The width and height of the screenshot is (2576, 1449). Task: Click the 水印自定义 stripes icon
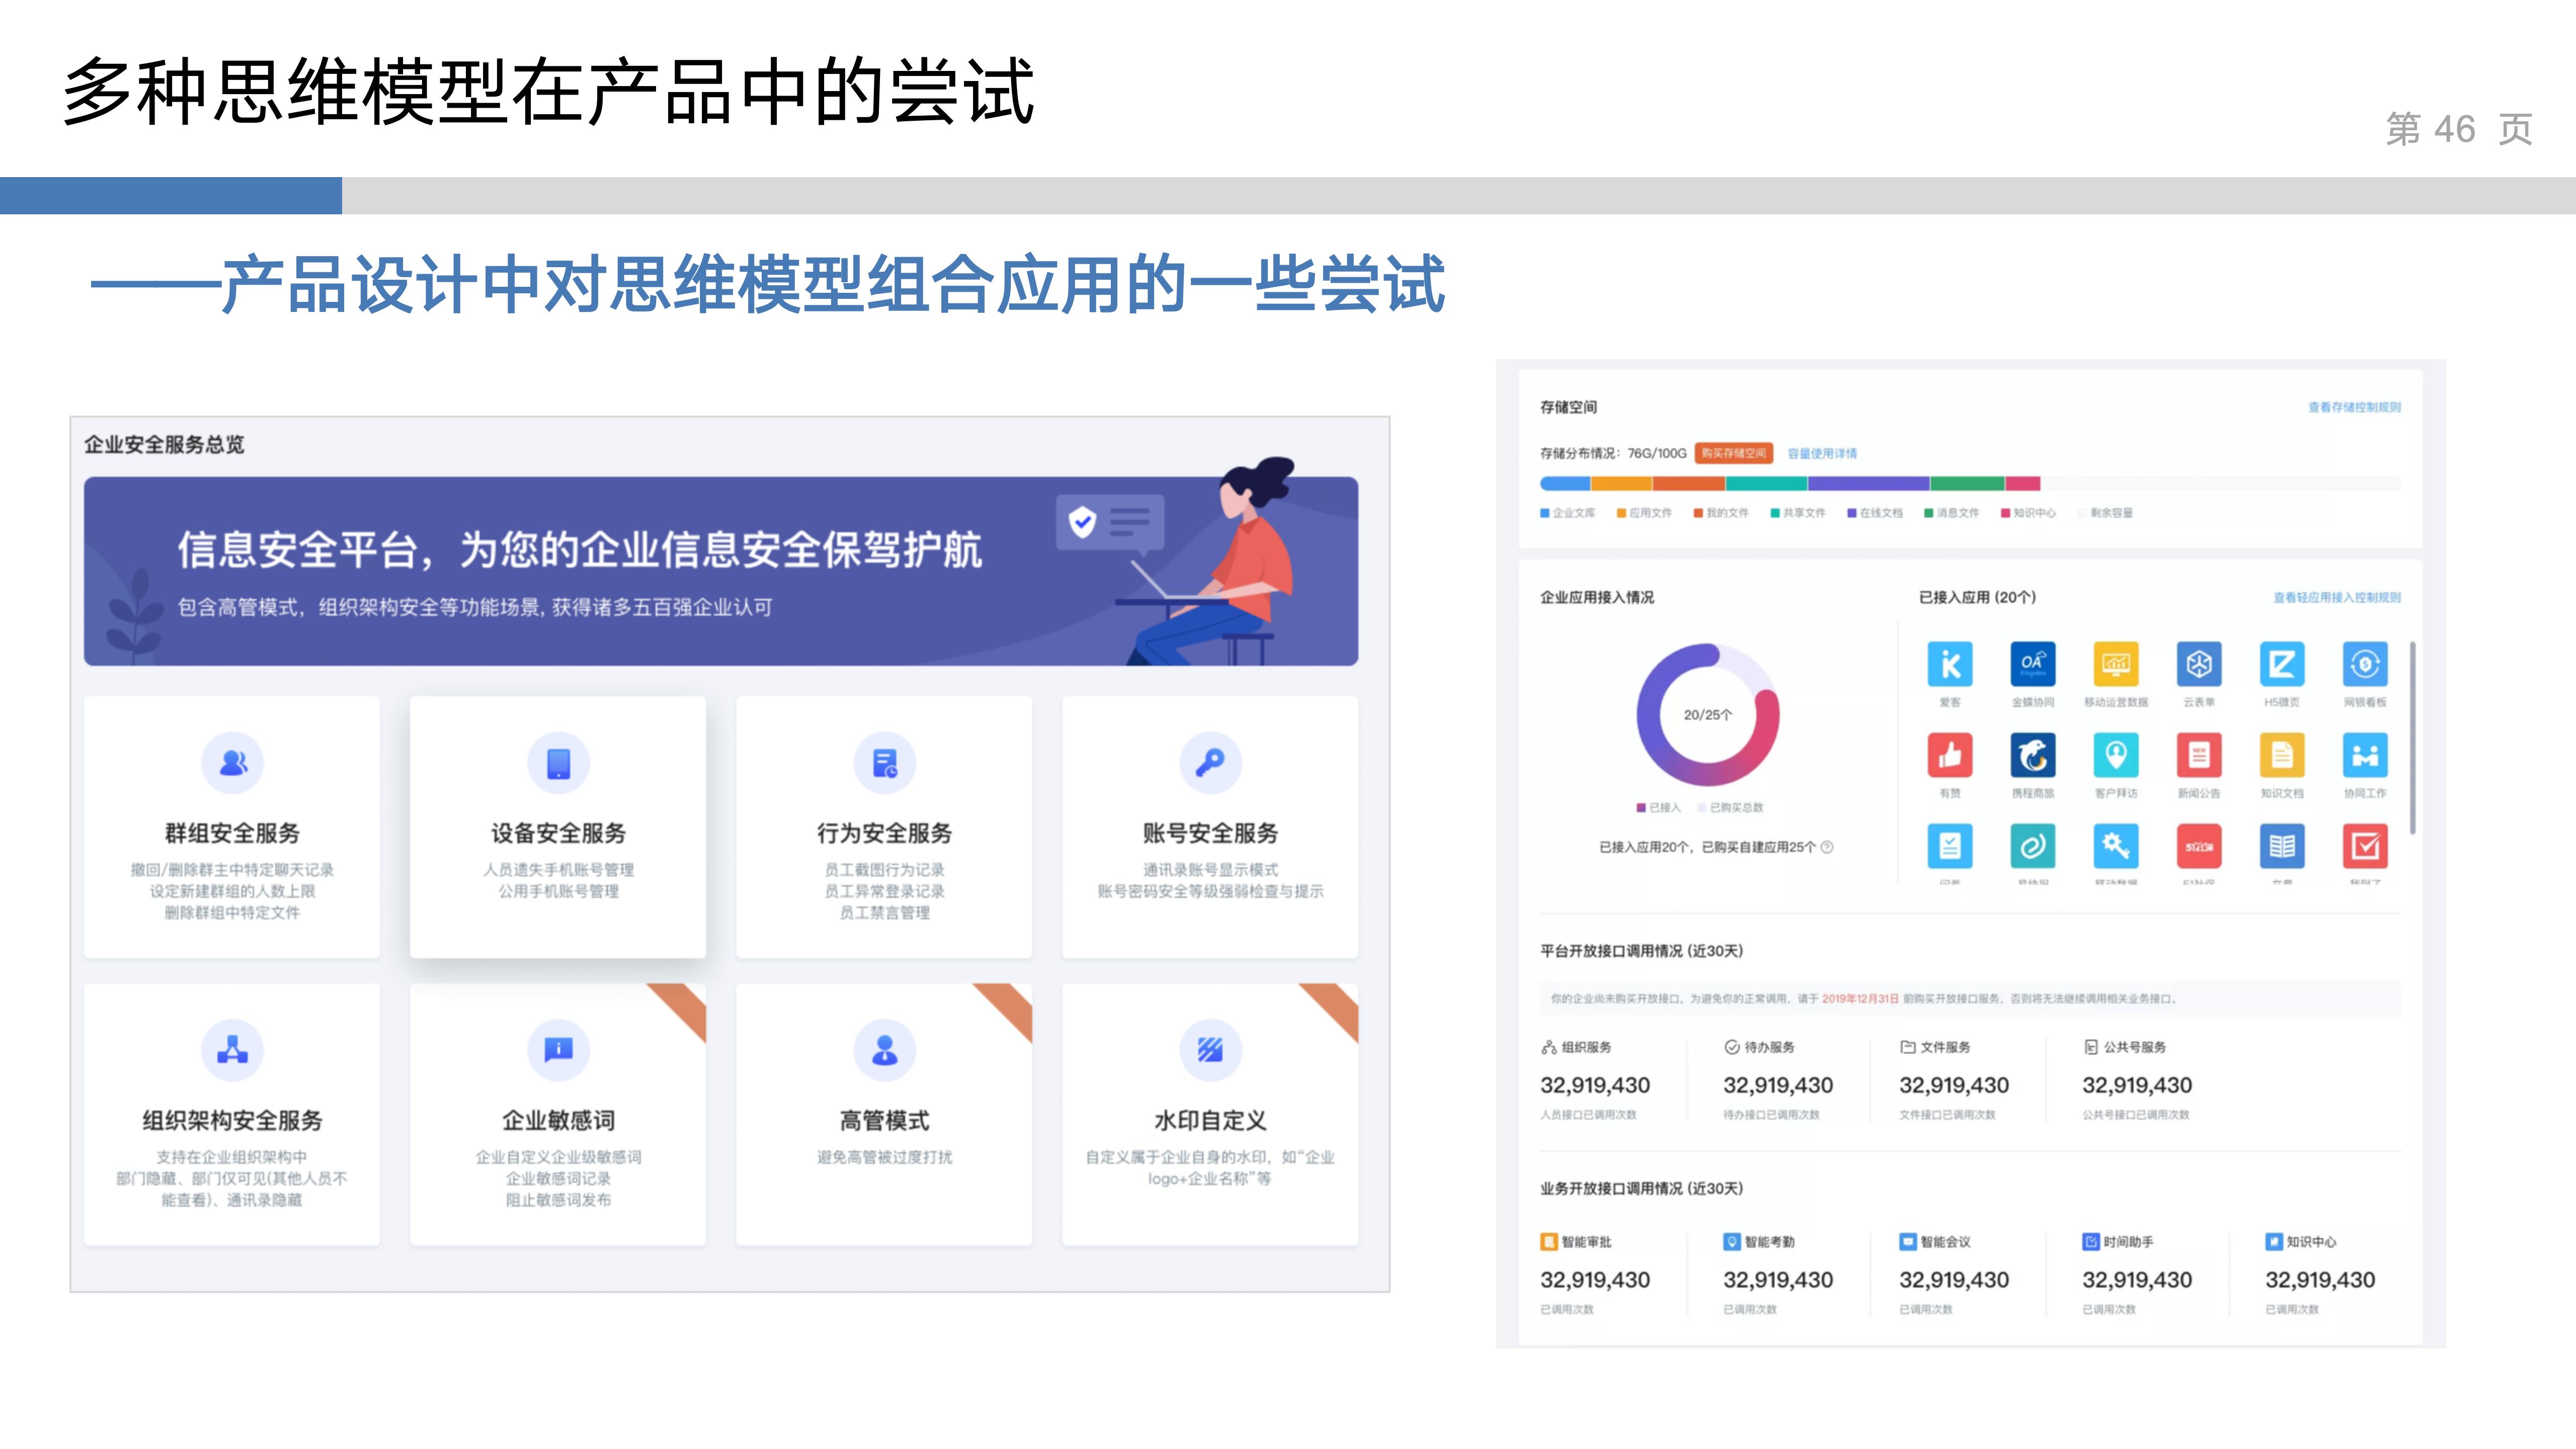(1211, 1050)
